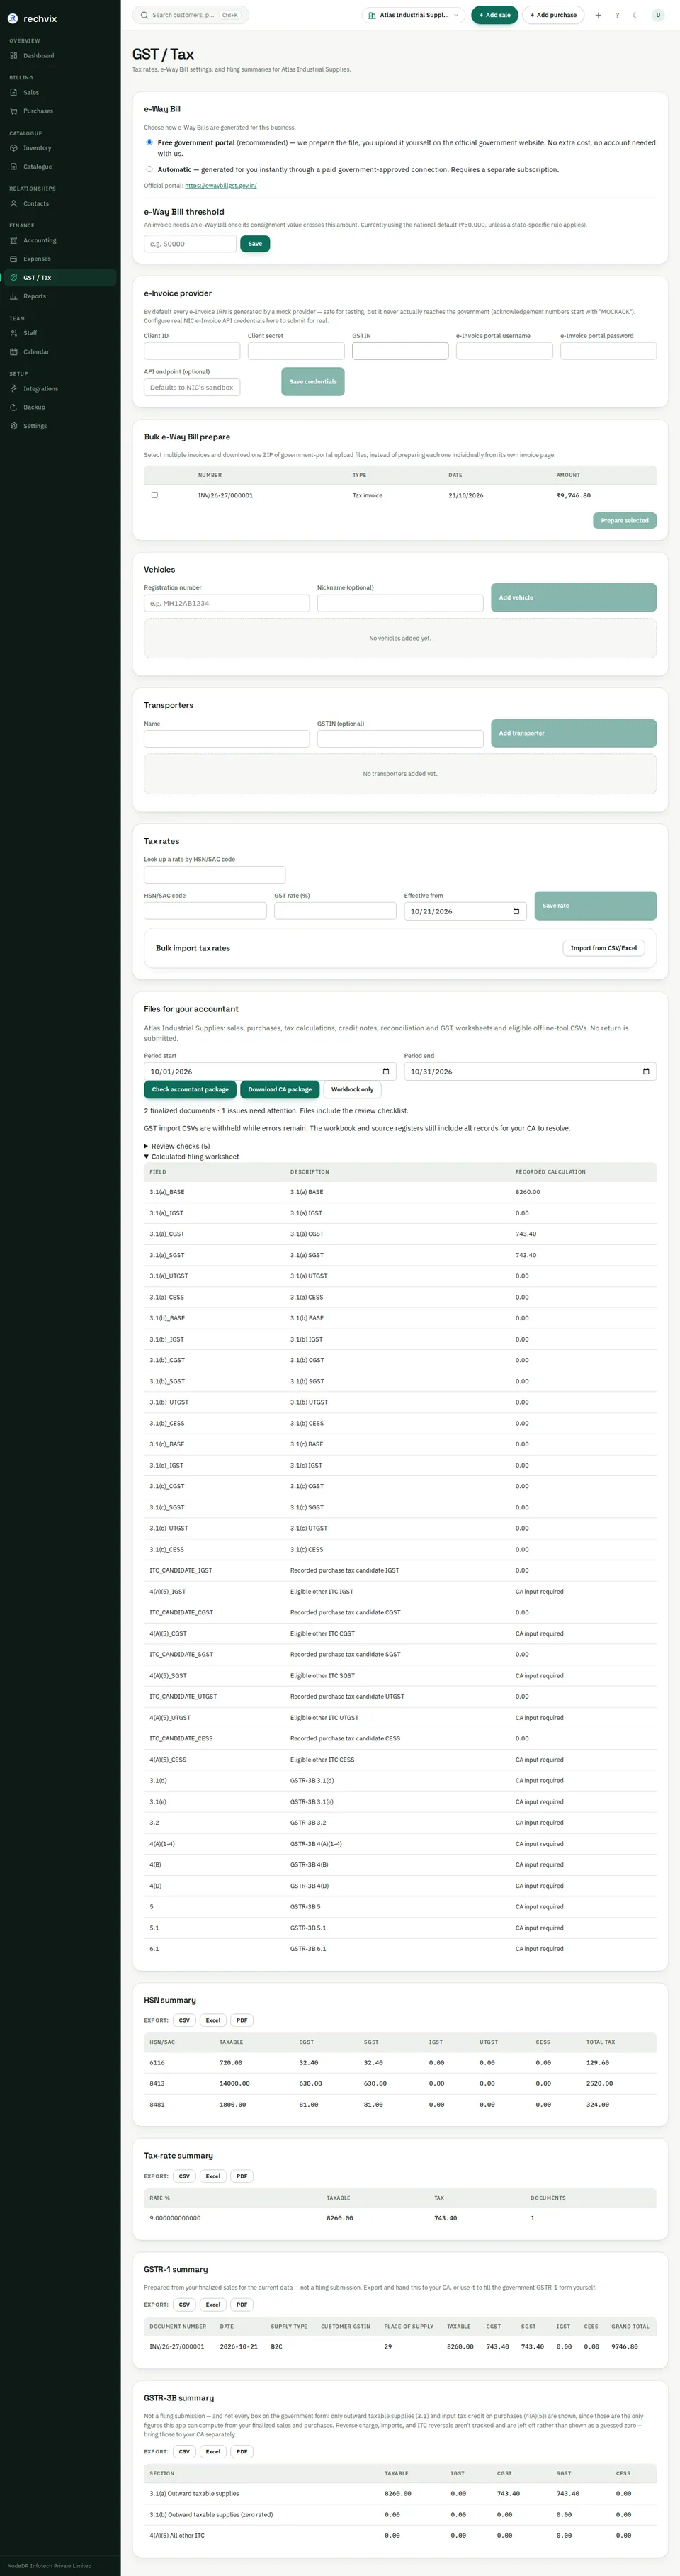Click the GSTIN field under e-Invoice provider
The width and height of the screenshot is (680, 2576).
click(400, 351)
